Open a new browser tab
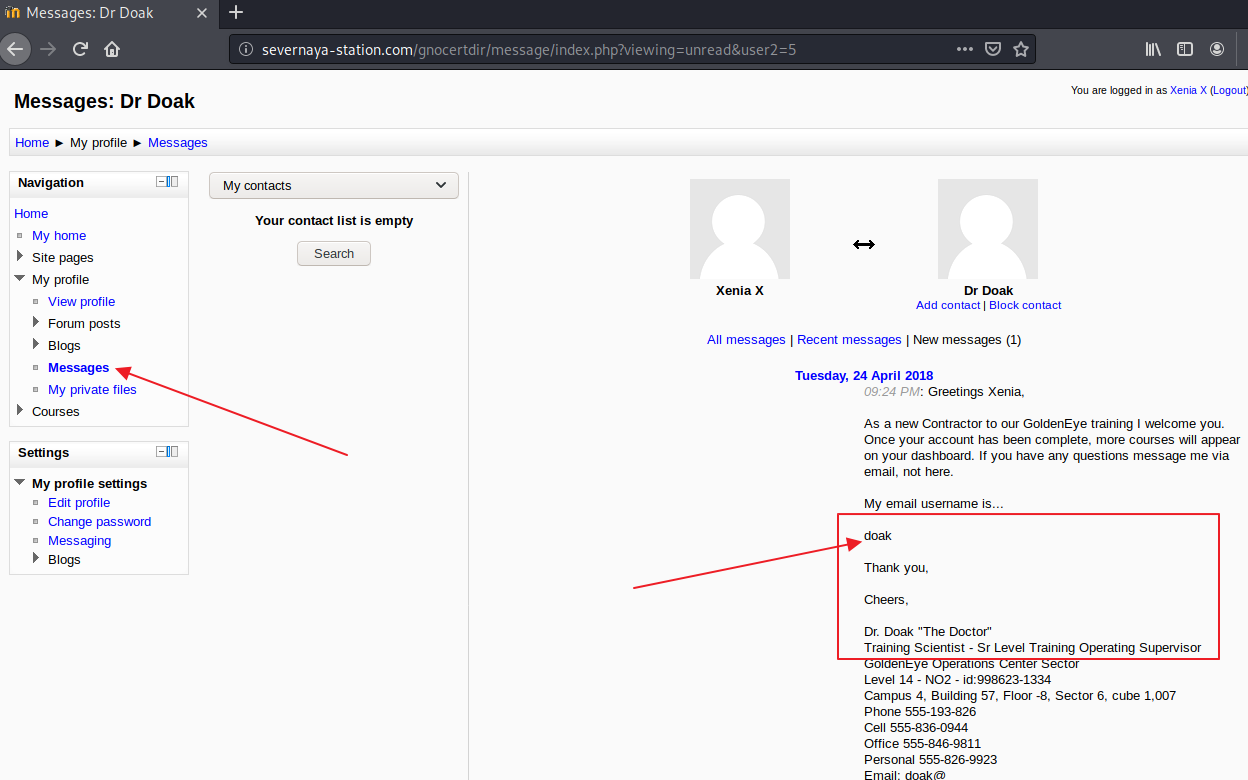This screenshot has height=780, width=1248. [236, 13]
